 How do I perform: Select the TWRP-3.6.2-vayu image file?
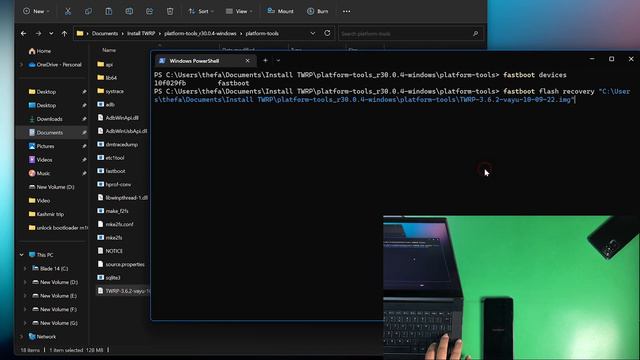tap(124, 291)
